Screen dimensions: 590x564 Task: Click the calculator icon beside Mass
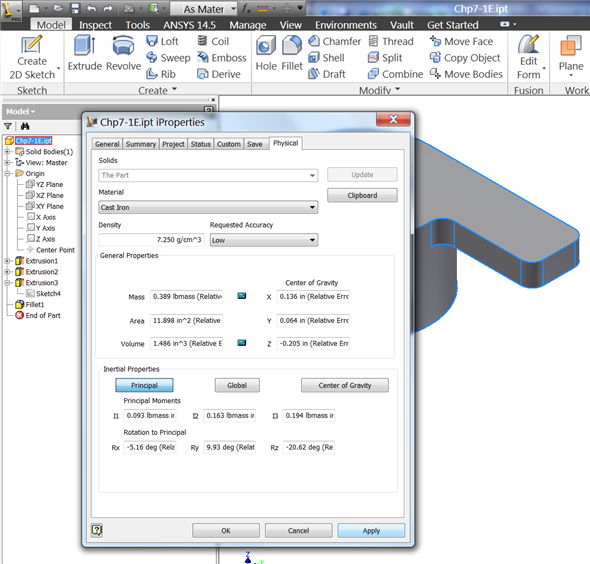coord(242,296)
